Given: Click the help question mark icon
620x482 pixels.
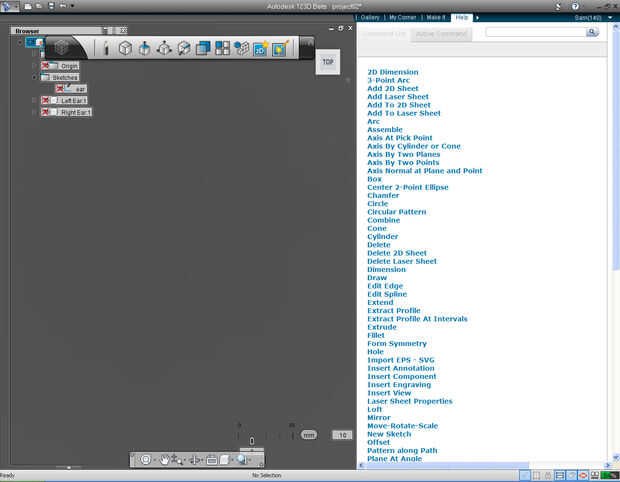Looking at the screenshot, I should click(x=575, y=6).
